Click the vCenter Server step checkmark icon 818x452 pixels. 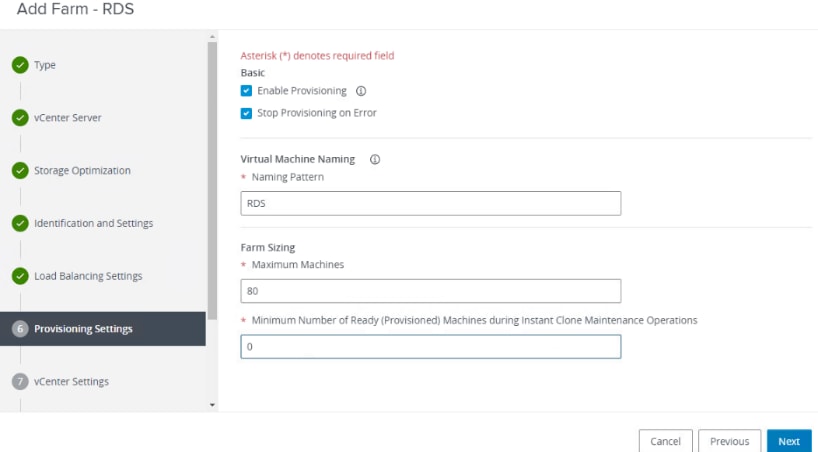[20, 117]
